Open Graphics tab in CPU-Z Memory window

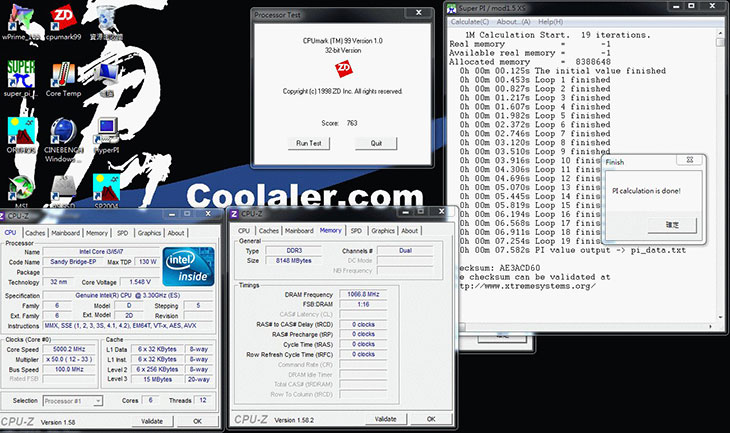tap(383, 231)
